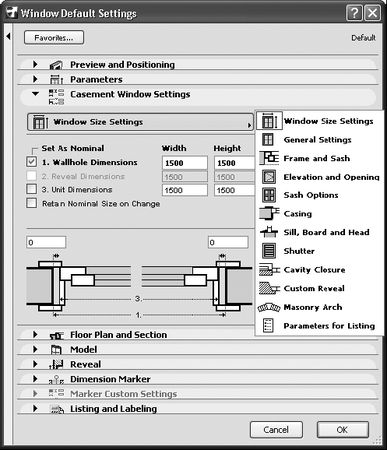This screenshot has width=387, height=450.
Task: Uncheck Wallhole Dimensions nominal checkbox
Action: tap(32, 162)
